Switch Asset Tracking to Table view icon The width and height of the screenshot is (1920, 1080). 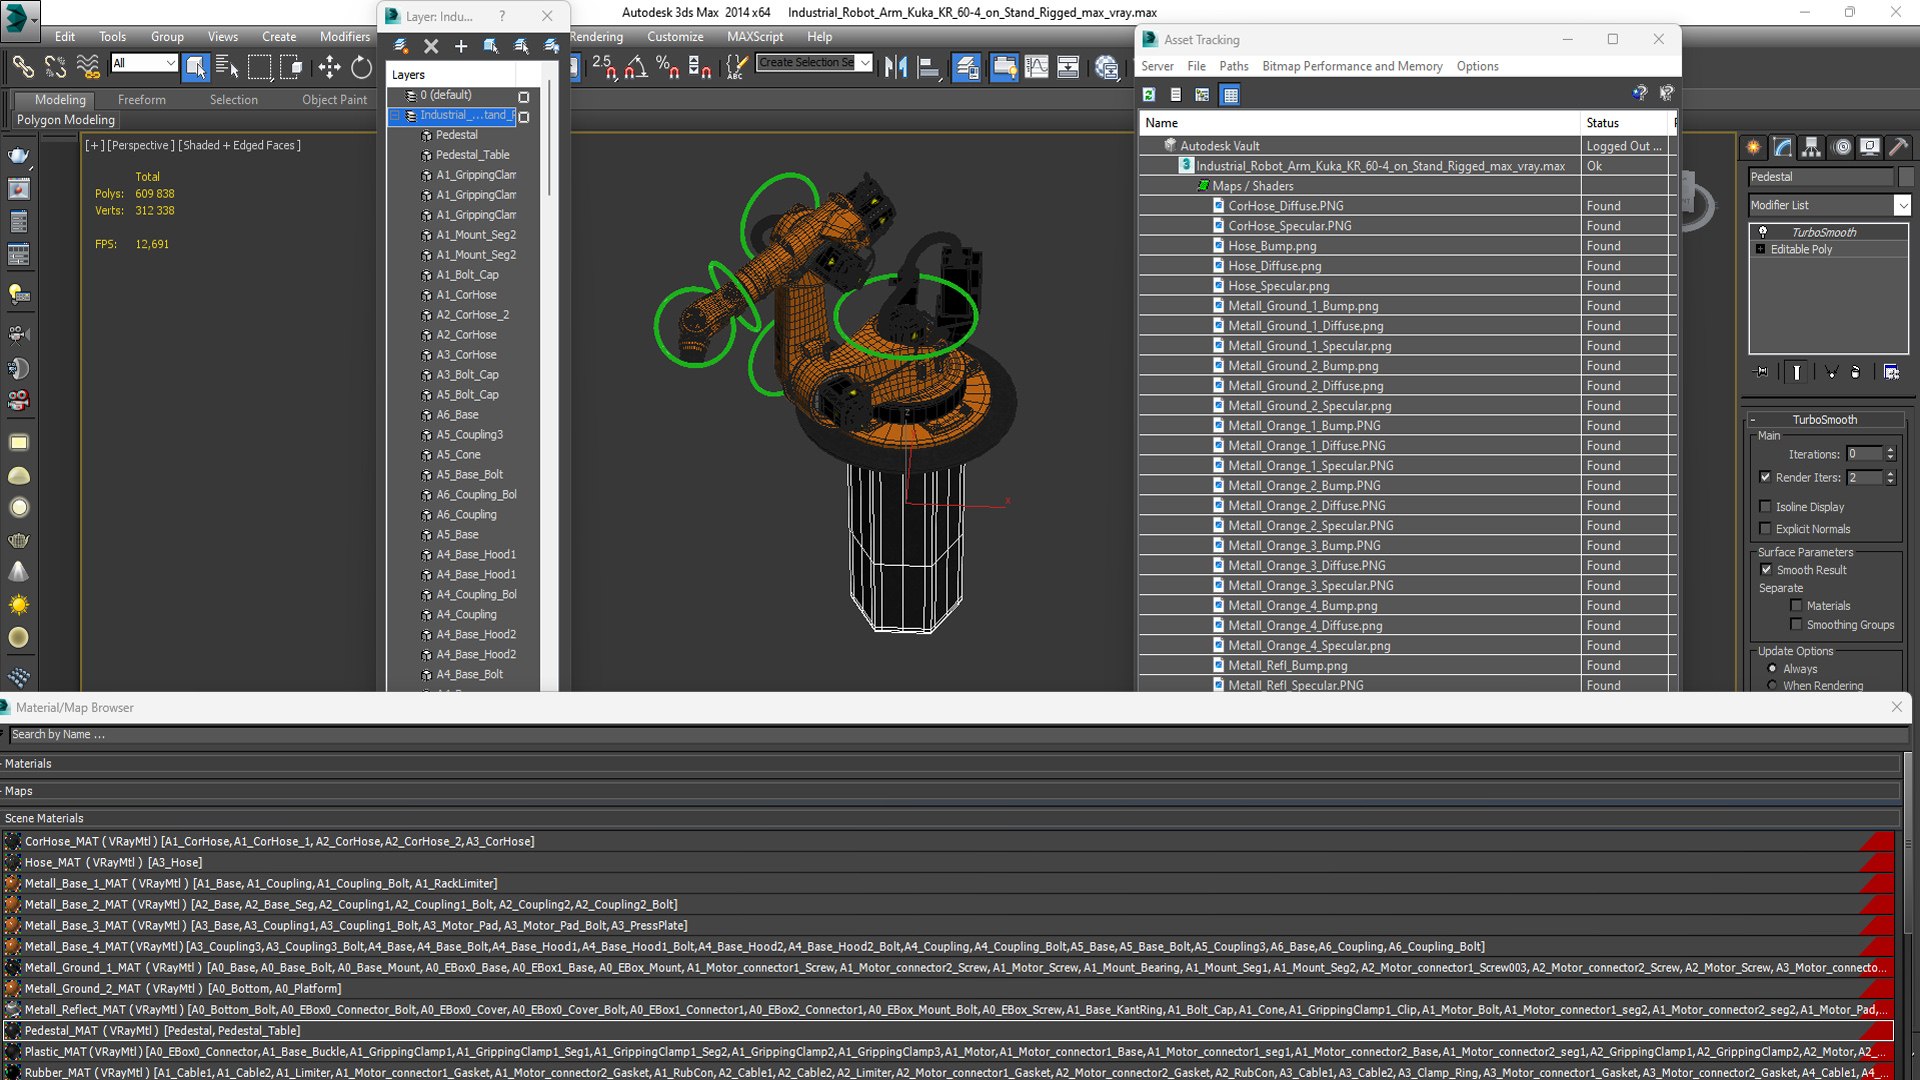(x=1230, y=95)
